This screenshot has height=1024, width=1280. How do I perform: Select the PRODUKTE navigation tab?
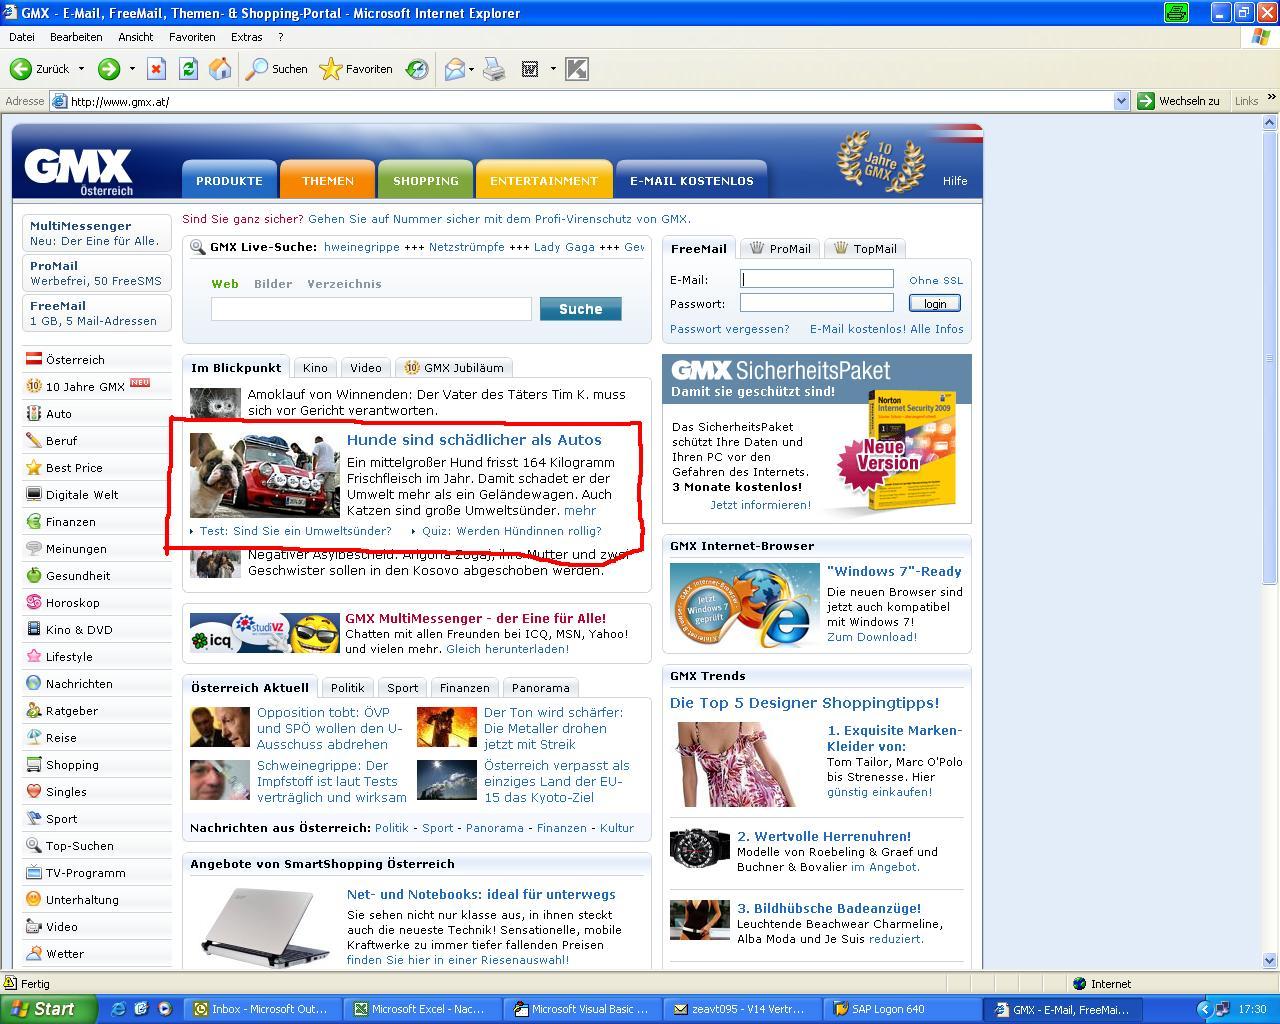tap(229, 180)
